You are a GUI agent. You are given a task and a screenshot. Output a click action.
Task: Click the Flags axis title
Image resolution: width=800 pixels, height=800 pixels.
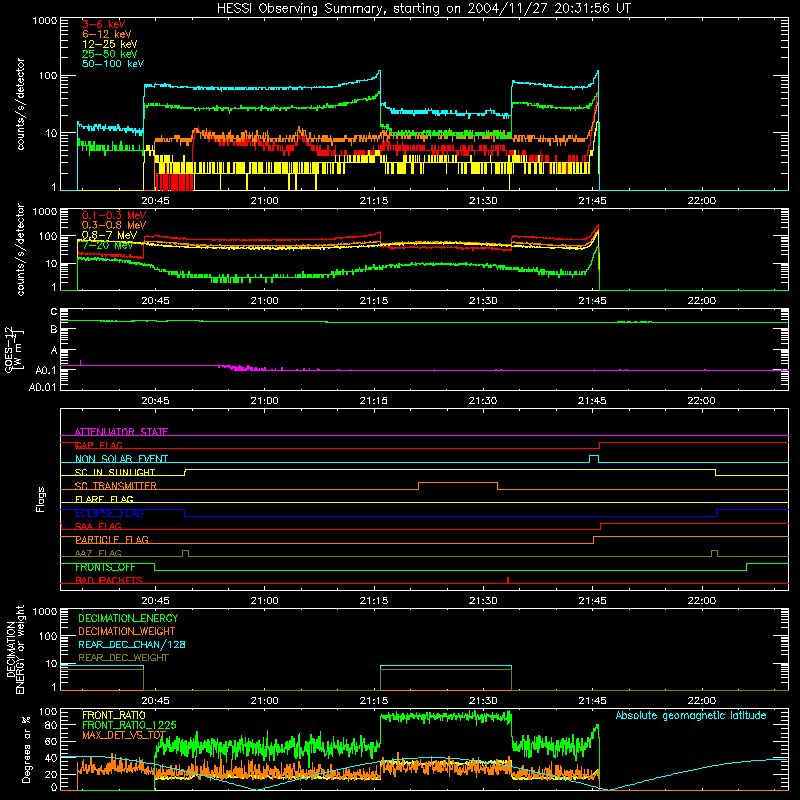point(40,499)
